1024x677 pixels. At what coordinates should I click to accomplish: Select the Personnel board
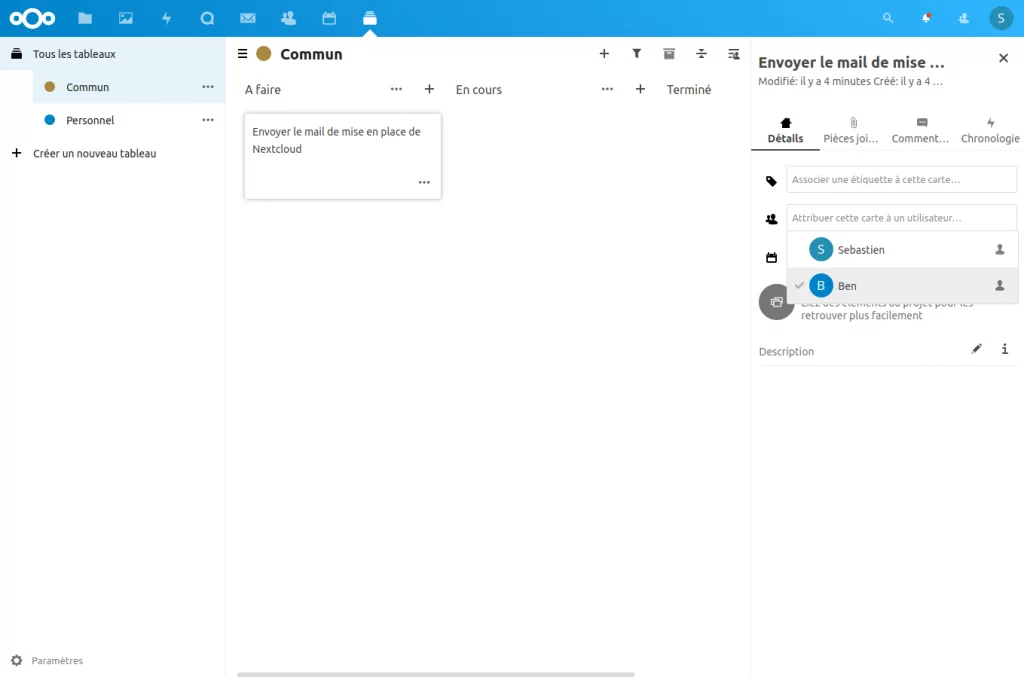coord(129,120)
